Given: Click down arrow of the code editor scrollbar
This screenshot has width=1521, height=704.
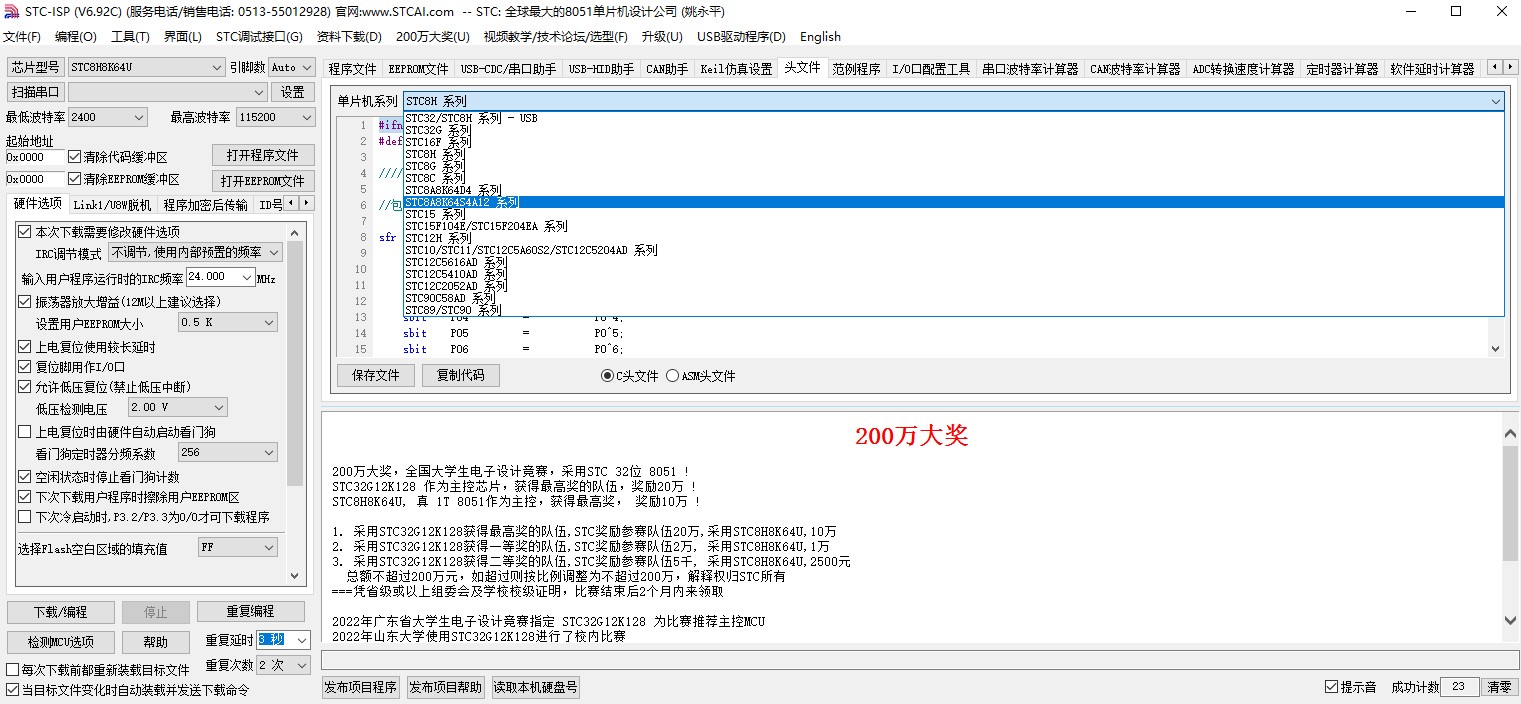Looking at the screenshot, I should [1495, 349].
